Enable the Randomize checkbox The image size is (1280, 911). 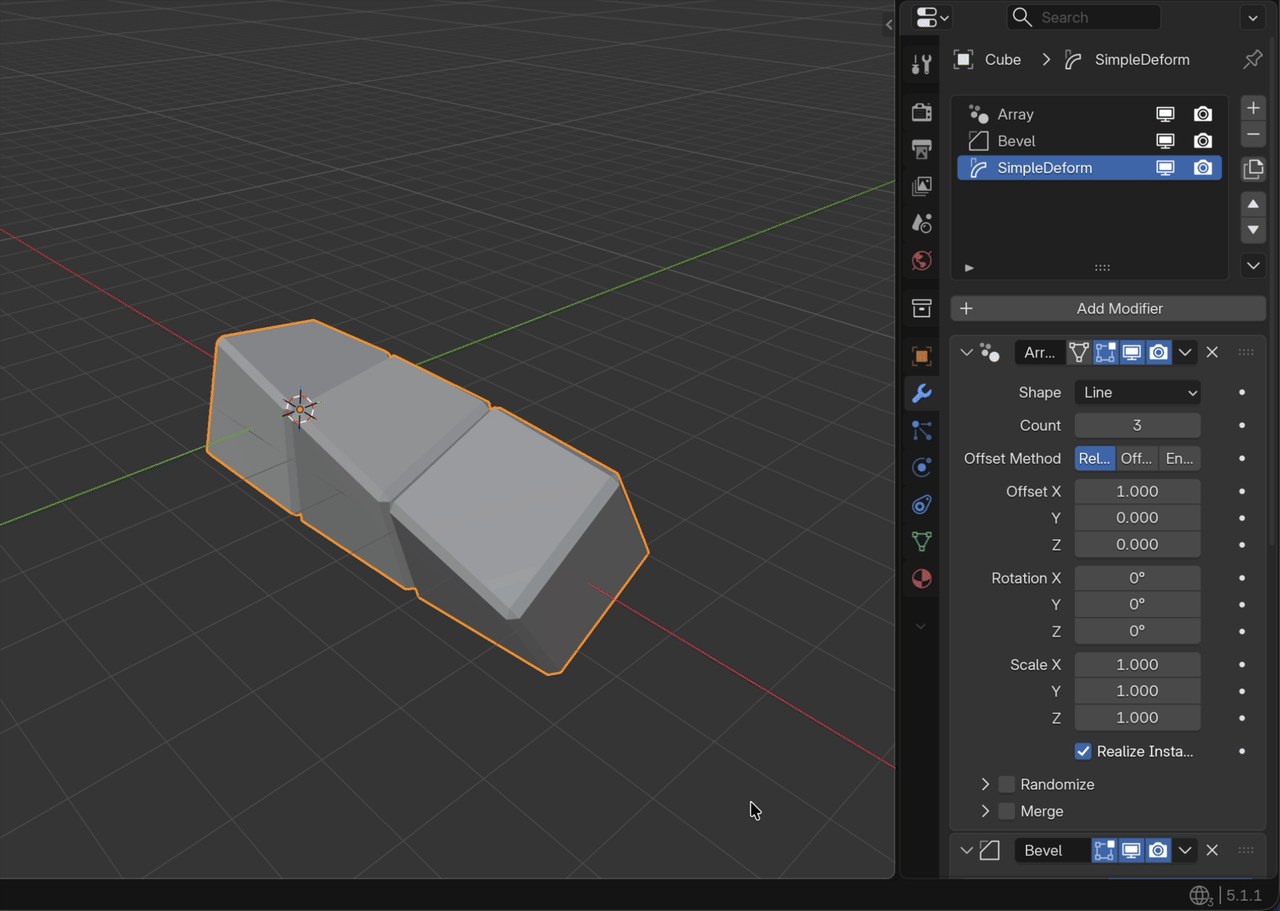(1007, 784)
